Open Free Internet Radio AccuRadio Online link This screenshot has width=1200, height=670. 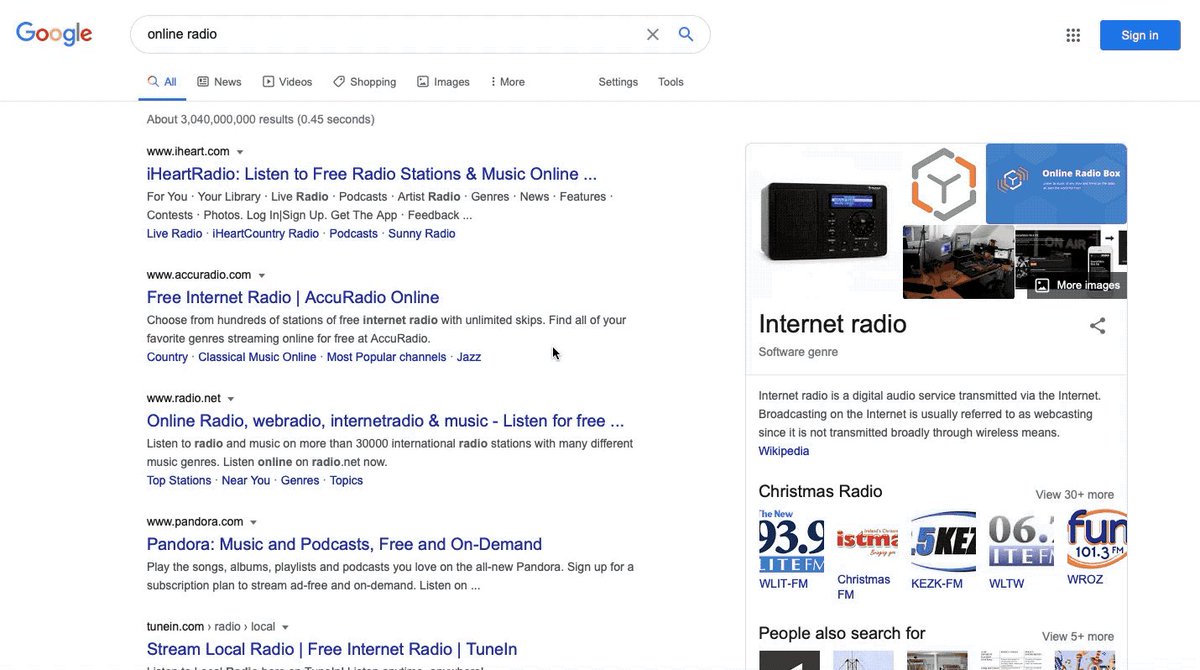(x=293, y=297)
